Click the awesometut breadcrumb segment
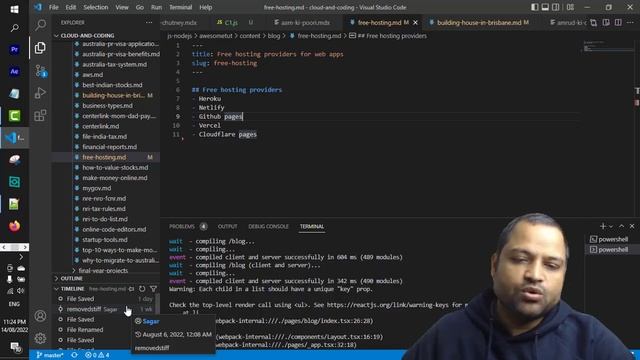Viewport: 640px width, 360px height. [216, 36]
